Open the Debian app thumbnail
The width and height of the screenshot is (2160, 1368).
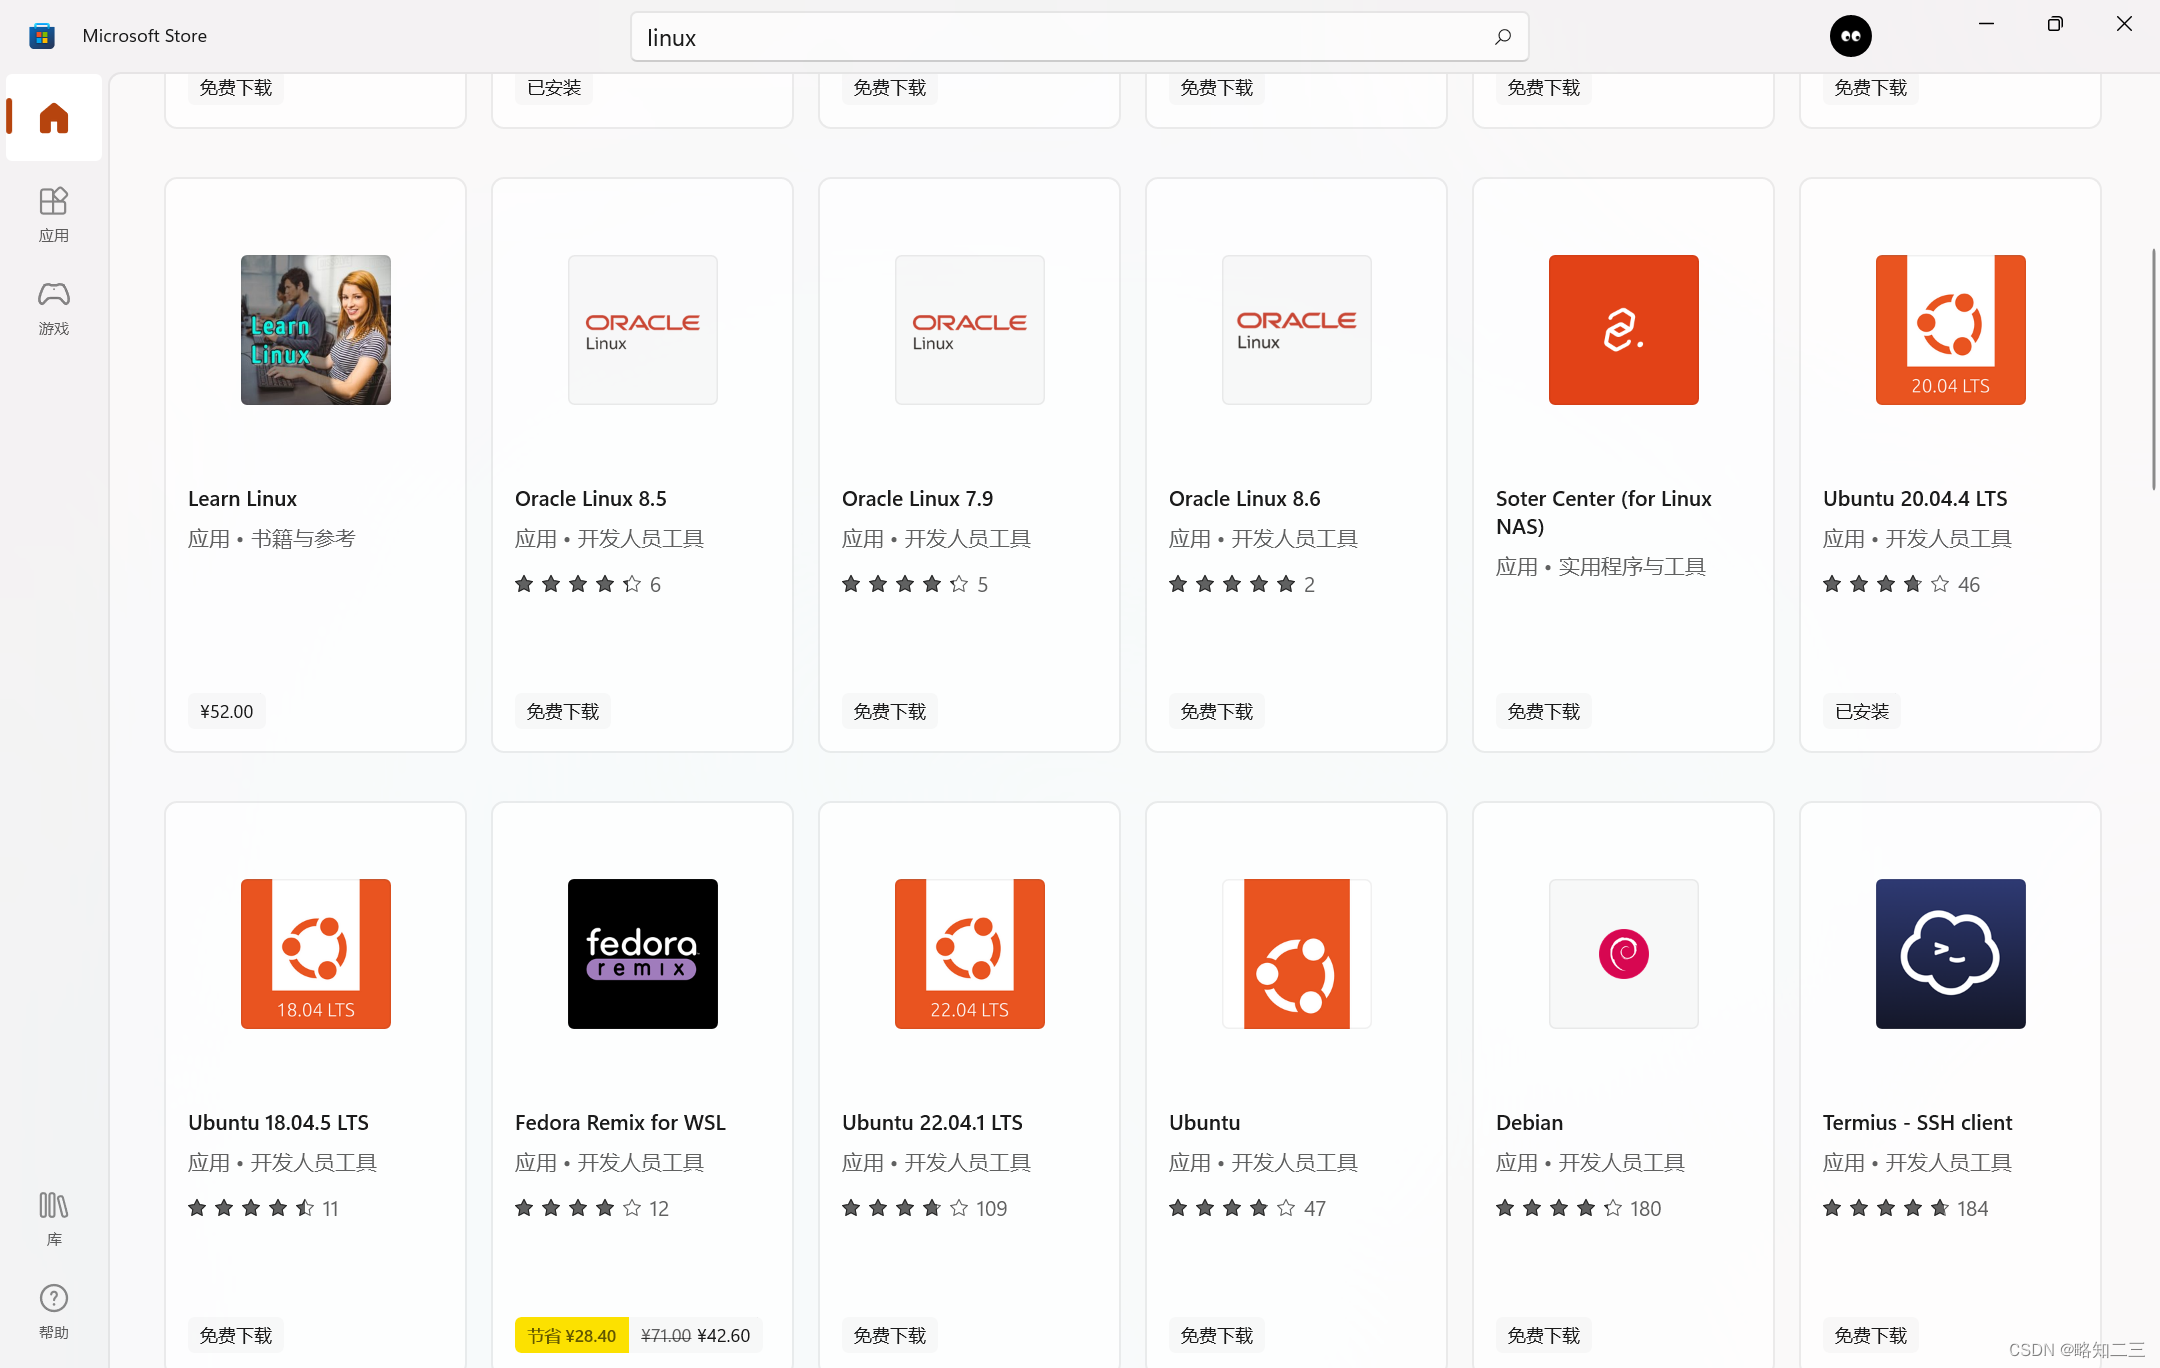pos(1623,953)
